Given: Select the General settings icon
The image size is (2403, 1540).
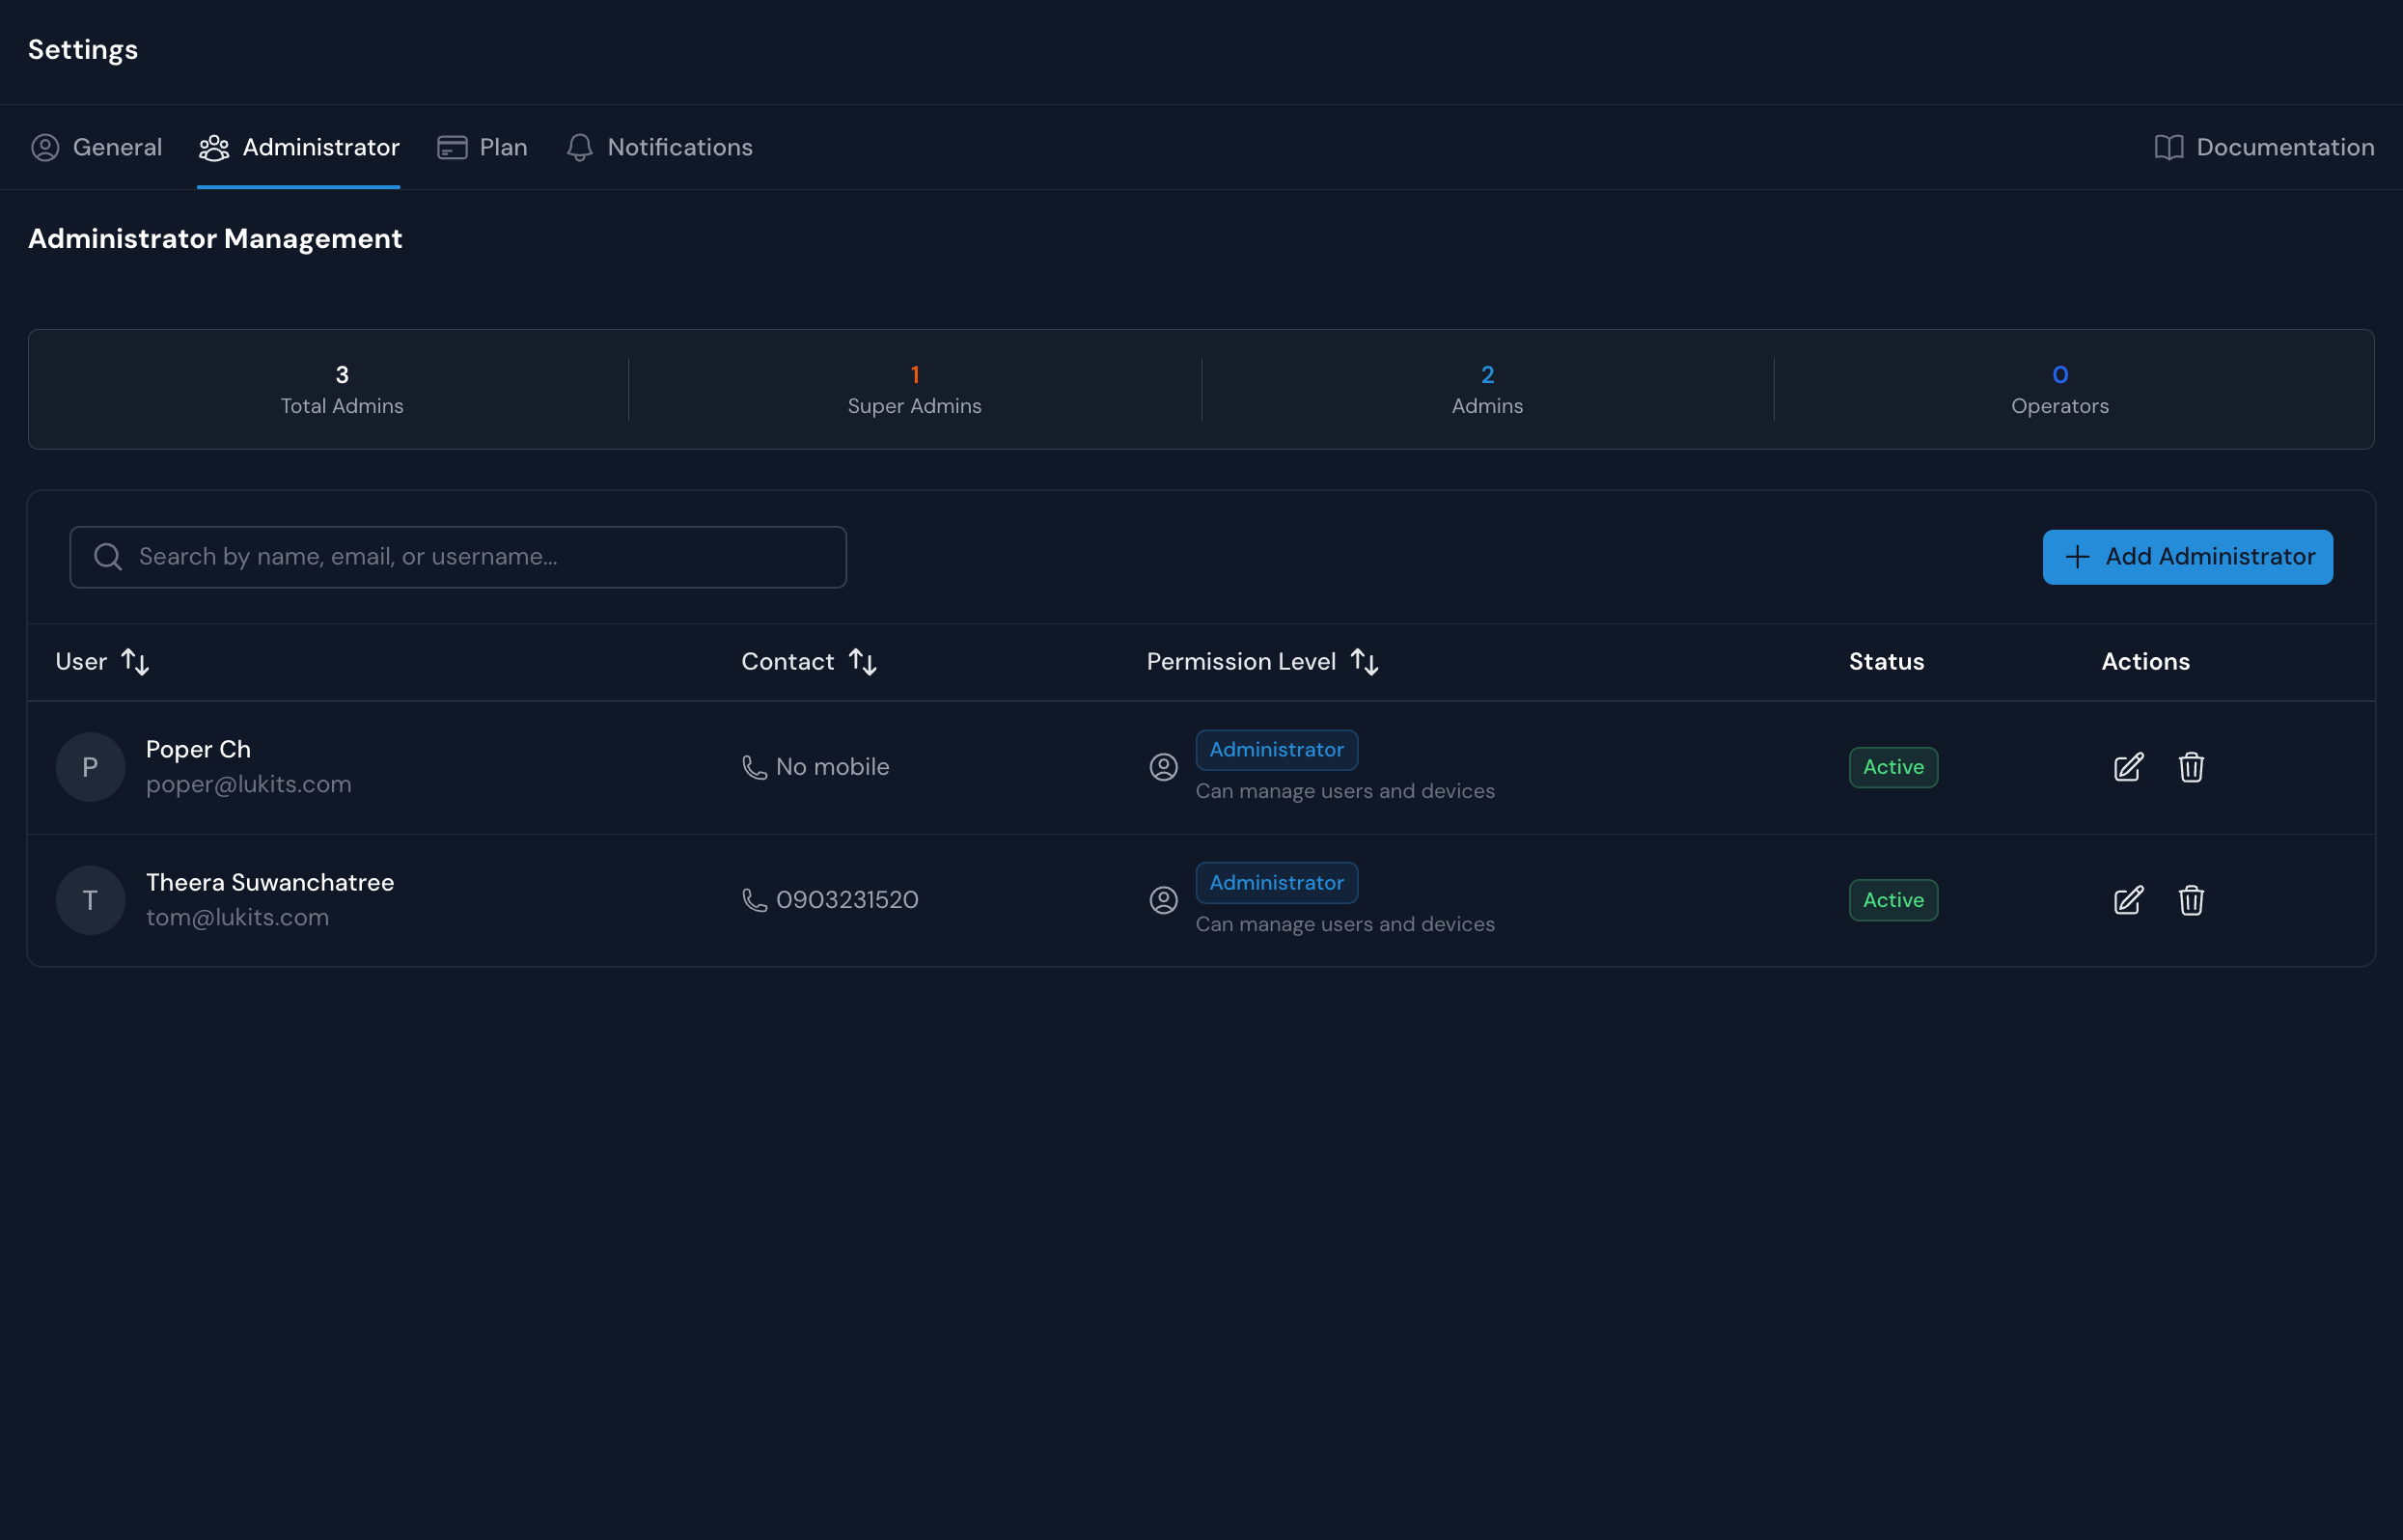Looking at the screenshot, I should (45, 147).
